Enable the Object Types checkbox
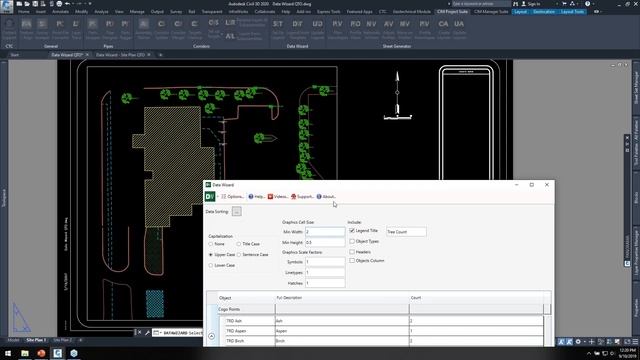The width and height of the screenshot is (640, 360). click(352, 241)
